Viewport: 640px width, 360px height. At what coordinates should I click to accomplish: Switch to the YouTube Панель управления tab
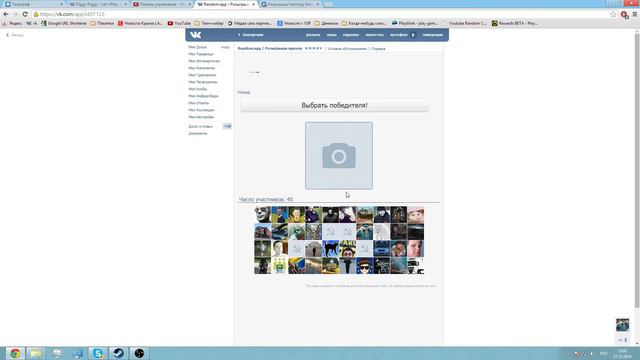tap(162, 4)
